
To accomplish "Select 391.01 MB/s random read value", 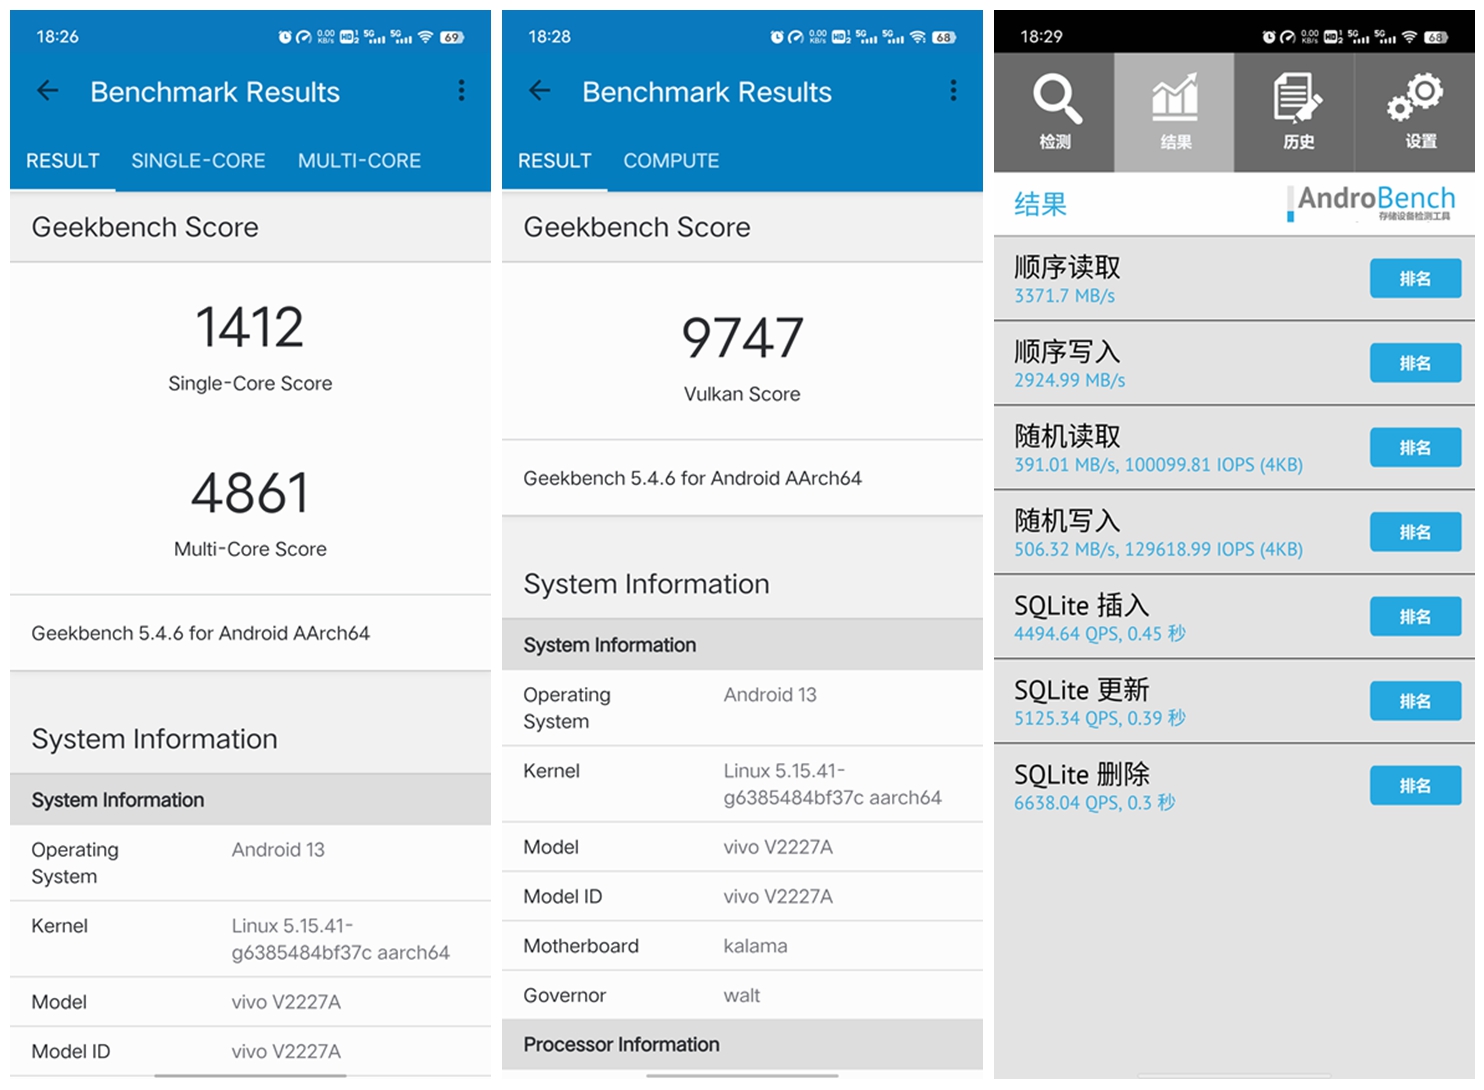I will pyautogui.click(x=1158, y=465).
